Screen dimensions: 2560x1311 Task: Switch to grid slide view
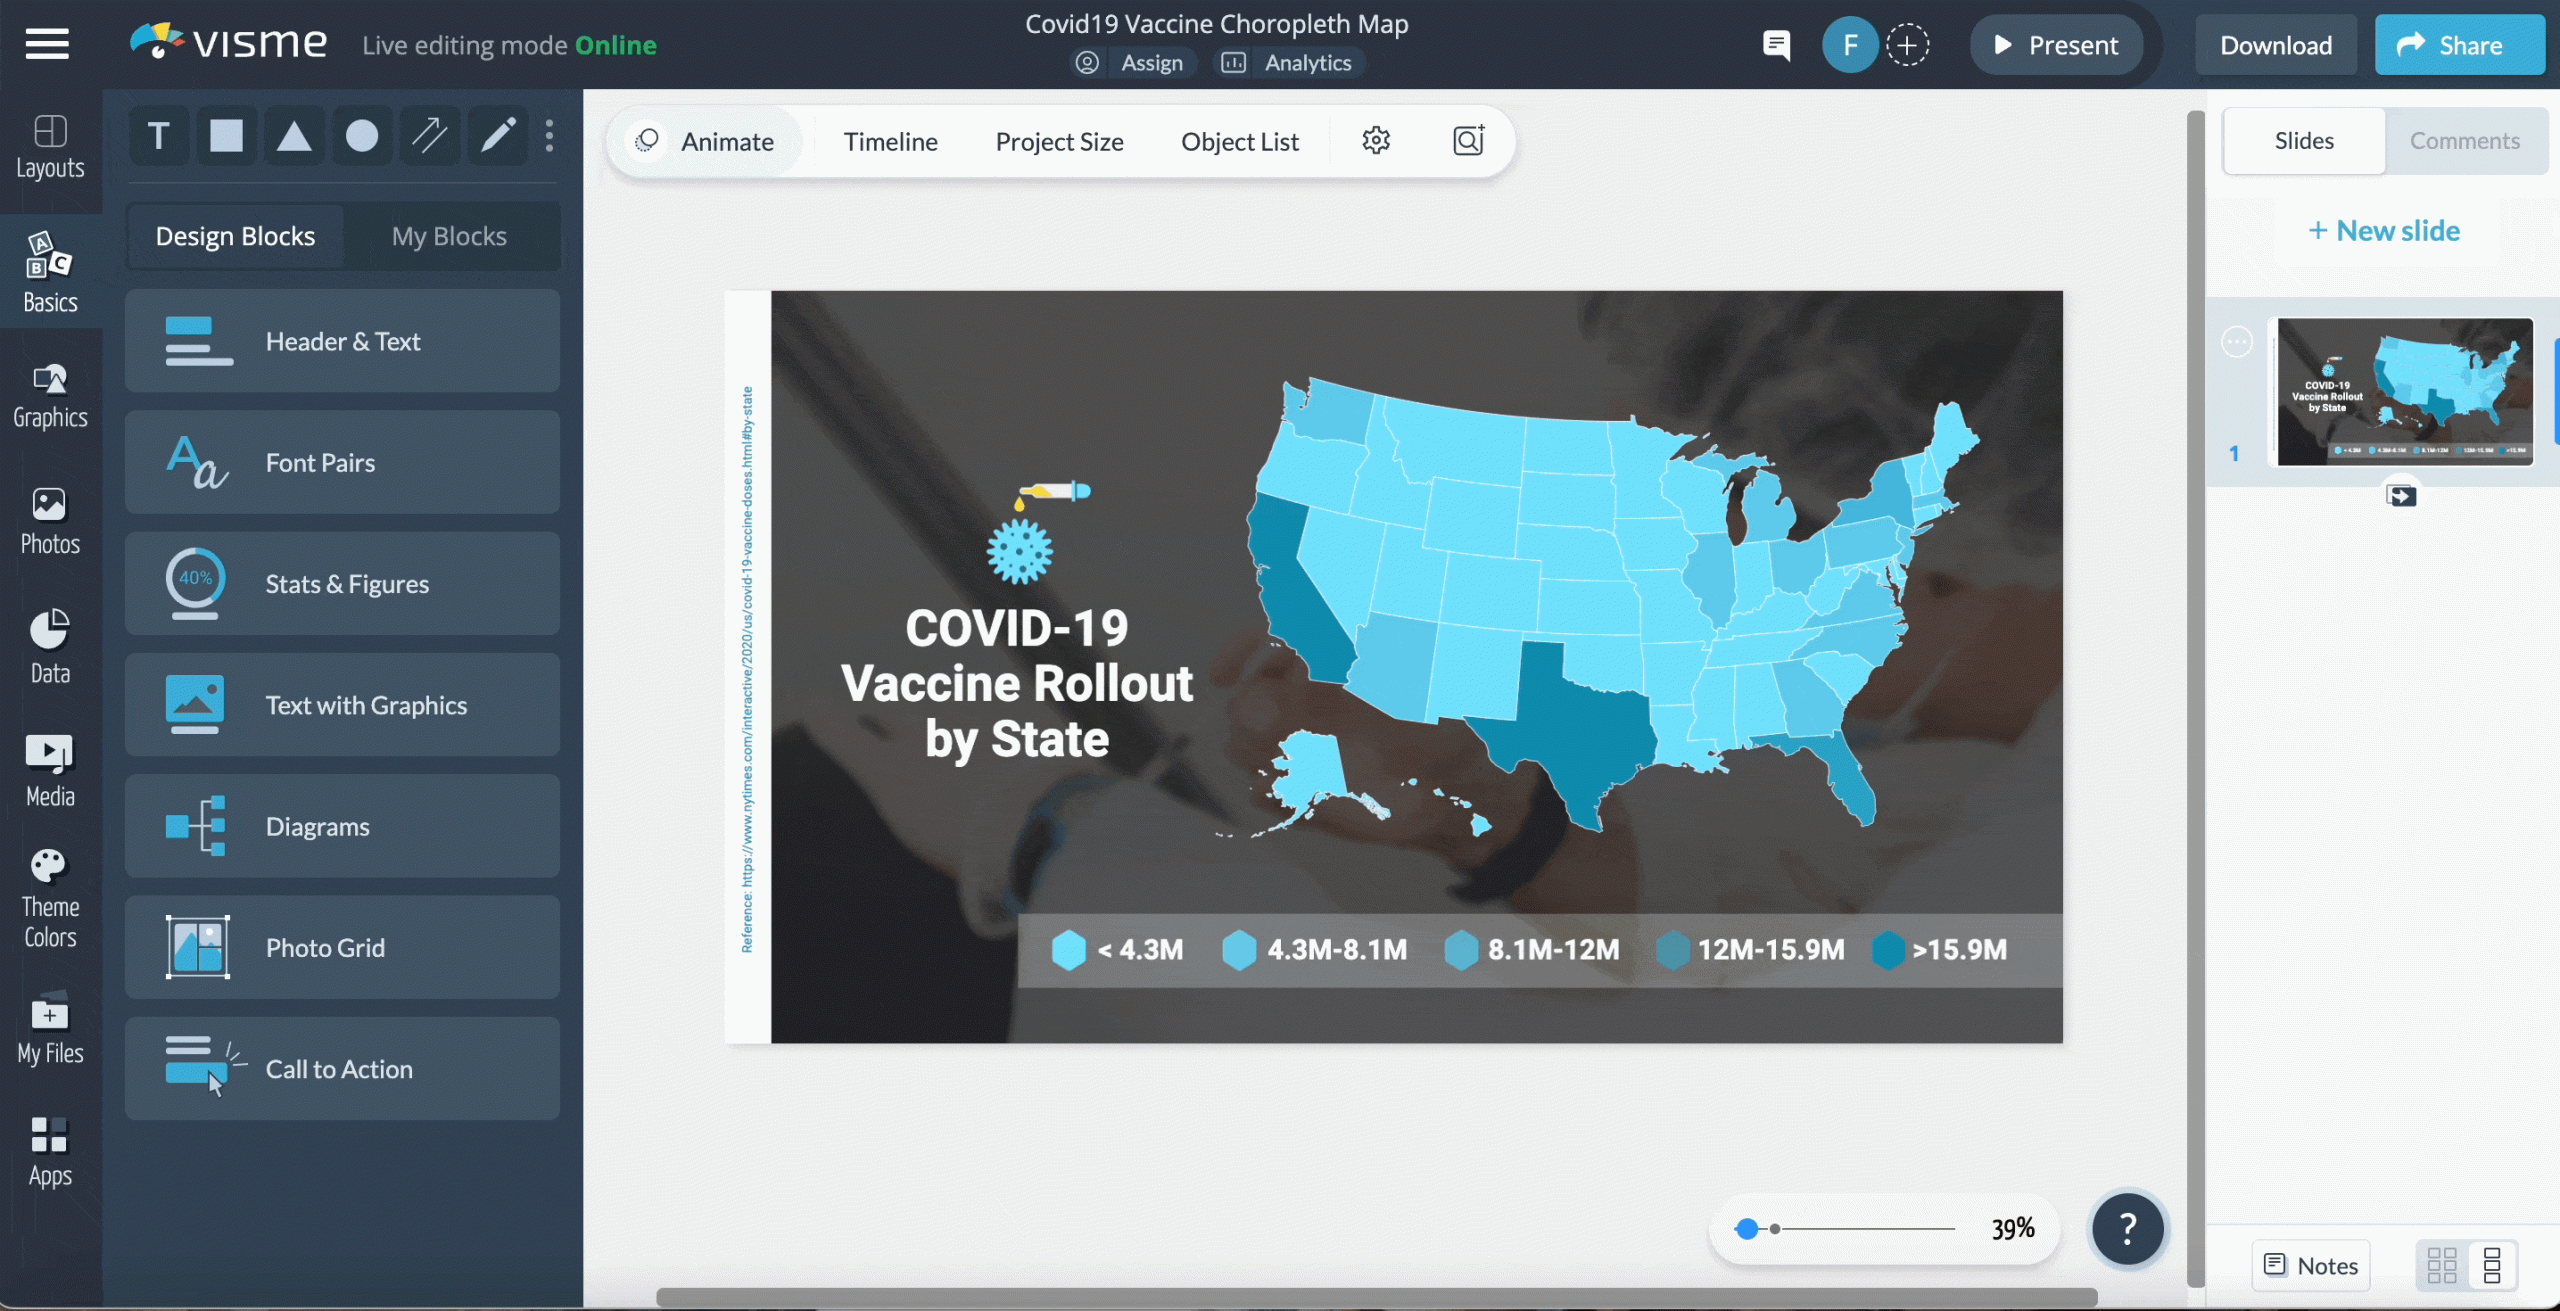2442,1265
